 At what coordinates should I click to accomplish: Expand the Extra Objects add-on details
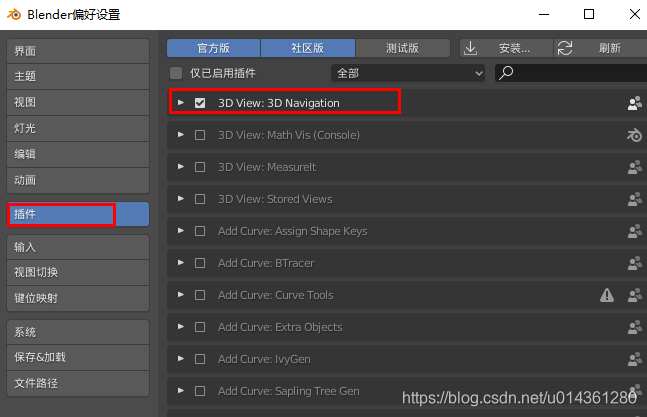pos(181,327)
